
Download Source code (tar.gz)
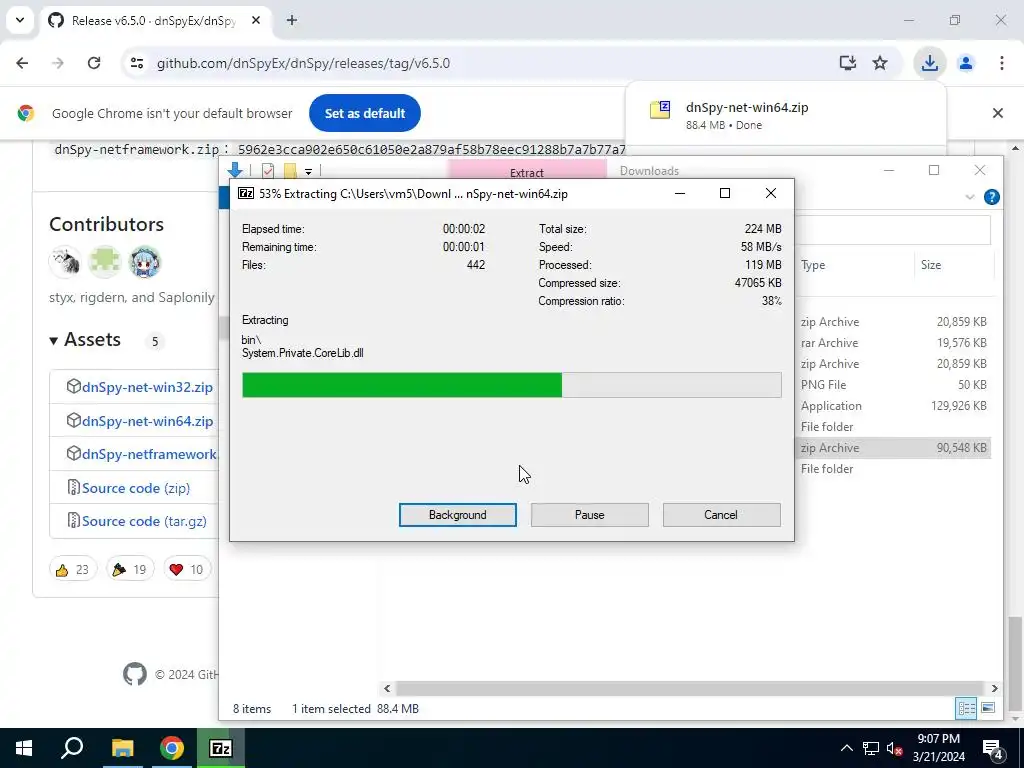tap(144, 521)
